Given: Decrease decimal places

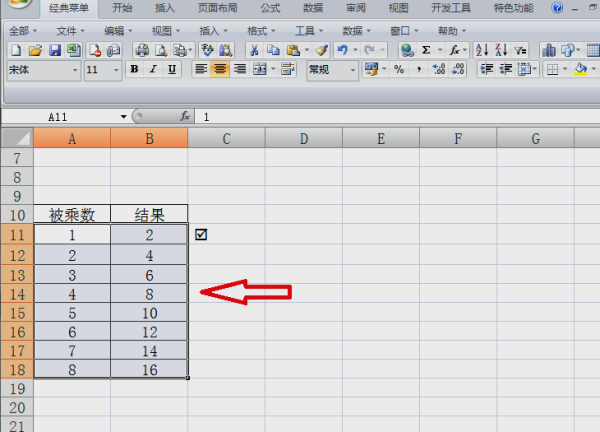Looking at the screenshot, I should pyautogui.click(x=458, y=69).
